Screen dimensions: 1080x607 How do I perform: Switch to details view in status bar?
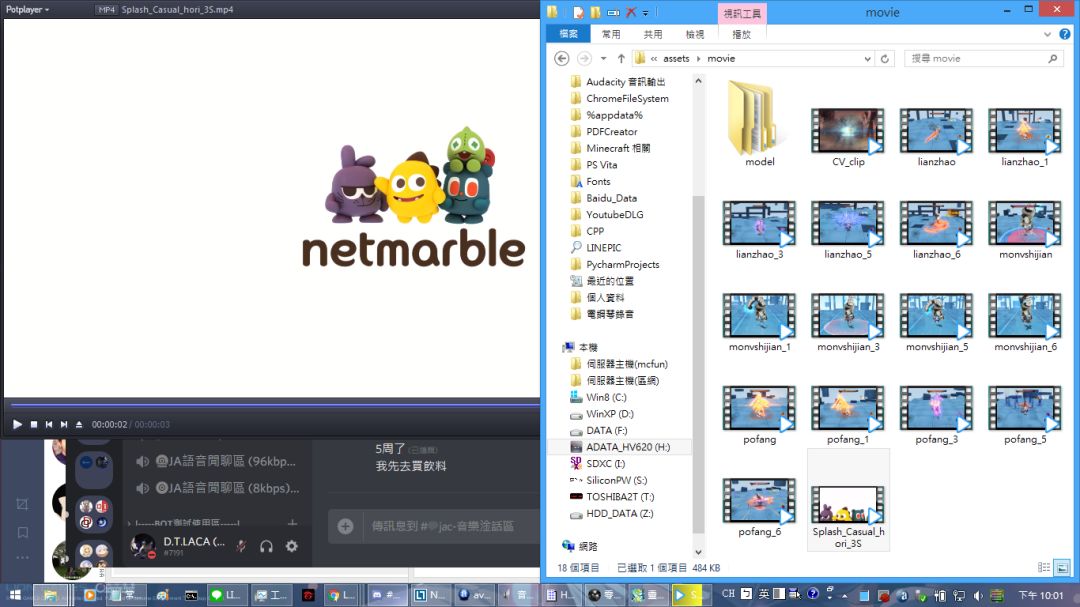(x=1044, y=568)
